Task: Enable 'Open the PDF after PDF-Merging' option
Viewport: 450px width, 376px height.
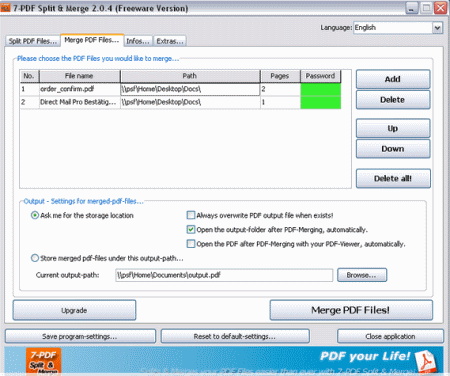Action: pyautogui.click(x=191, y=244)
